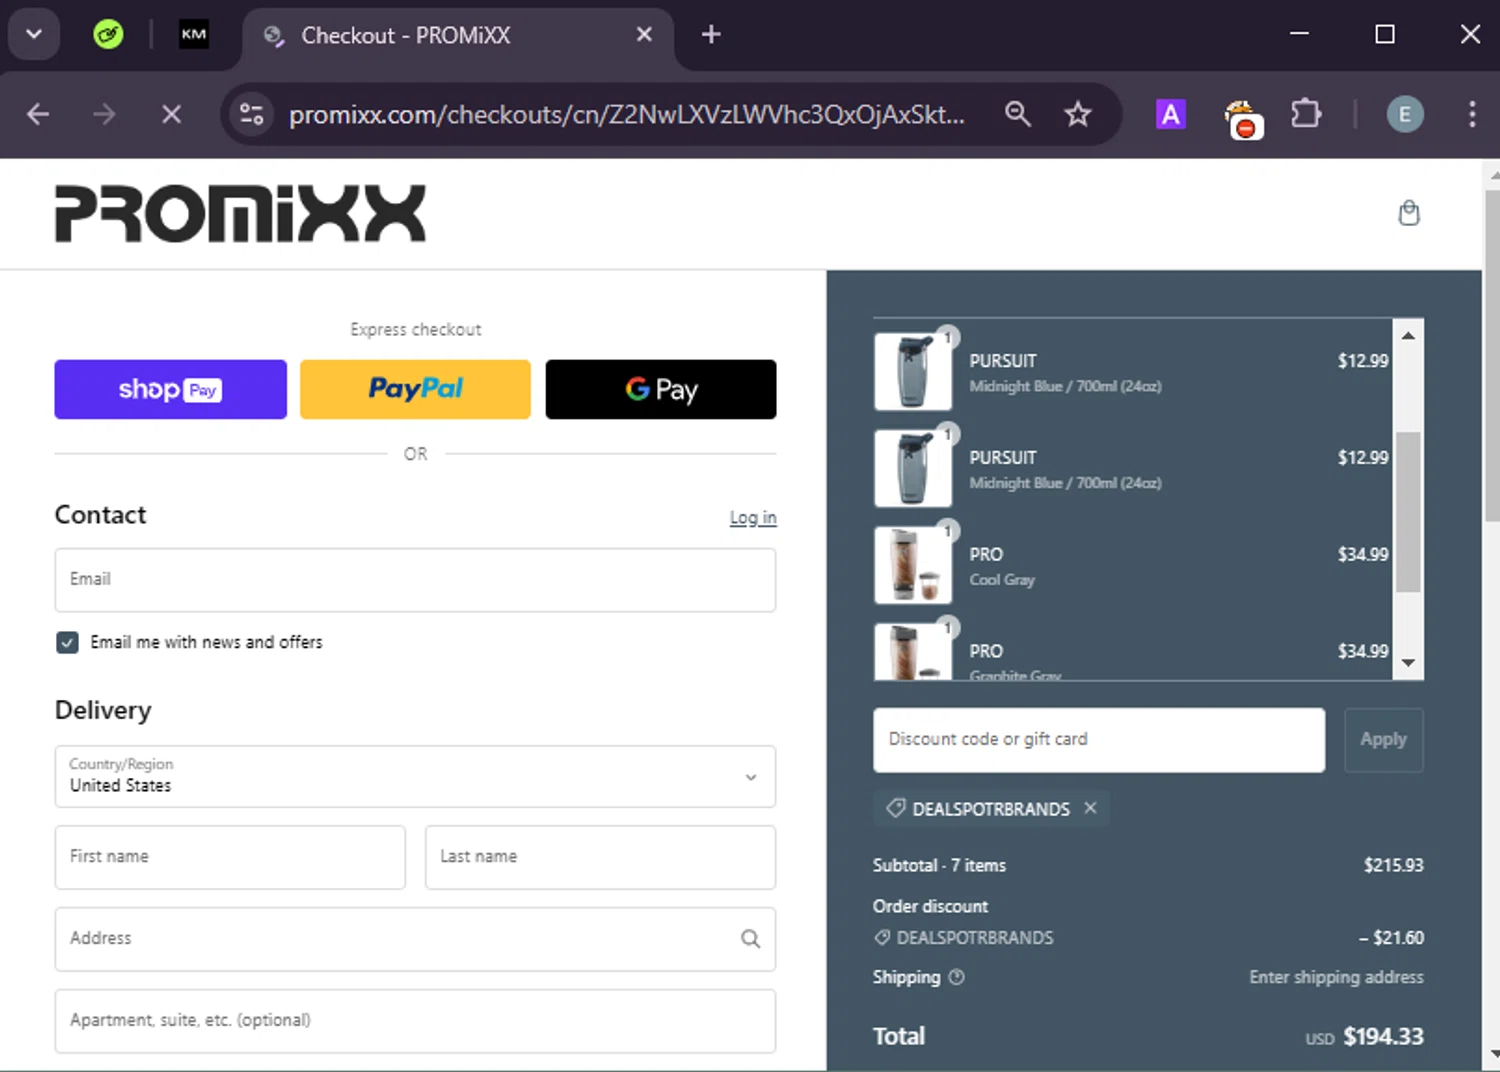Focus the First name field
This screenshot has width=1500, height=1072.
pos(230,857)
